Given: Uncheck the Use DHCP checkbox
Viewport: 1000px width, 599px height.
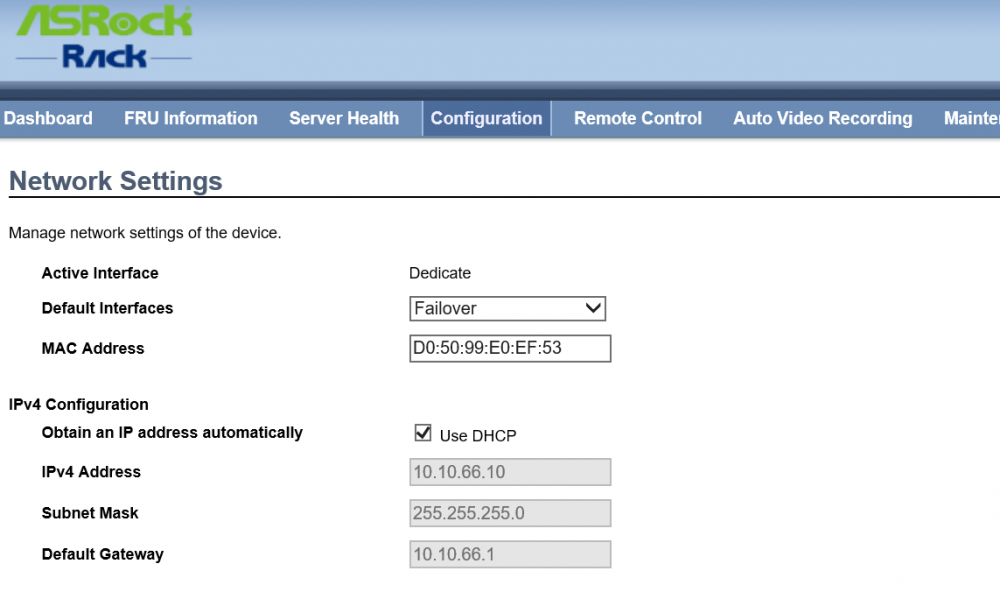Looking at the screenshot, I should click(423, 433).
